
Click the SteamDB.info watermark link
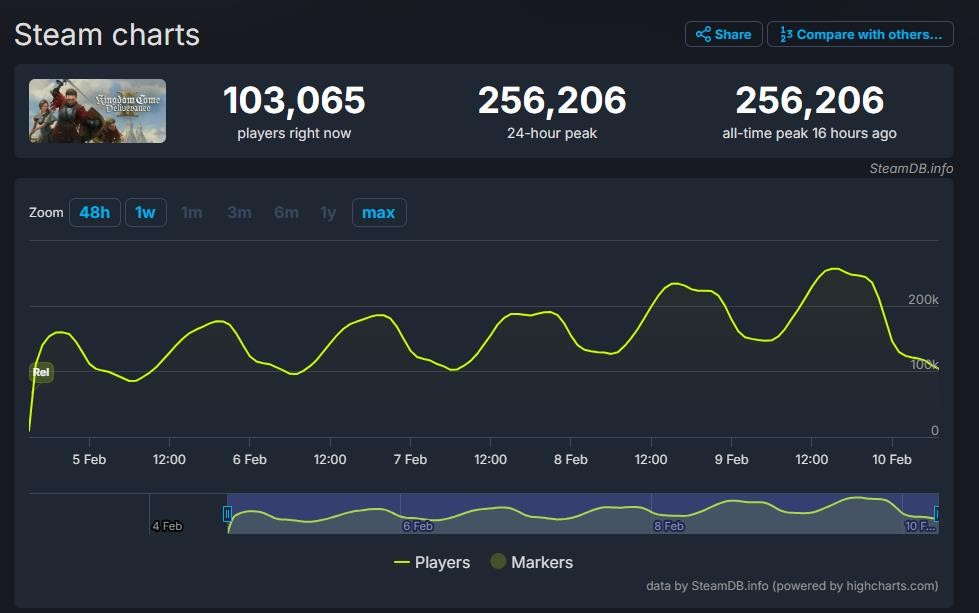pos(911,168)
